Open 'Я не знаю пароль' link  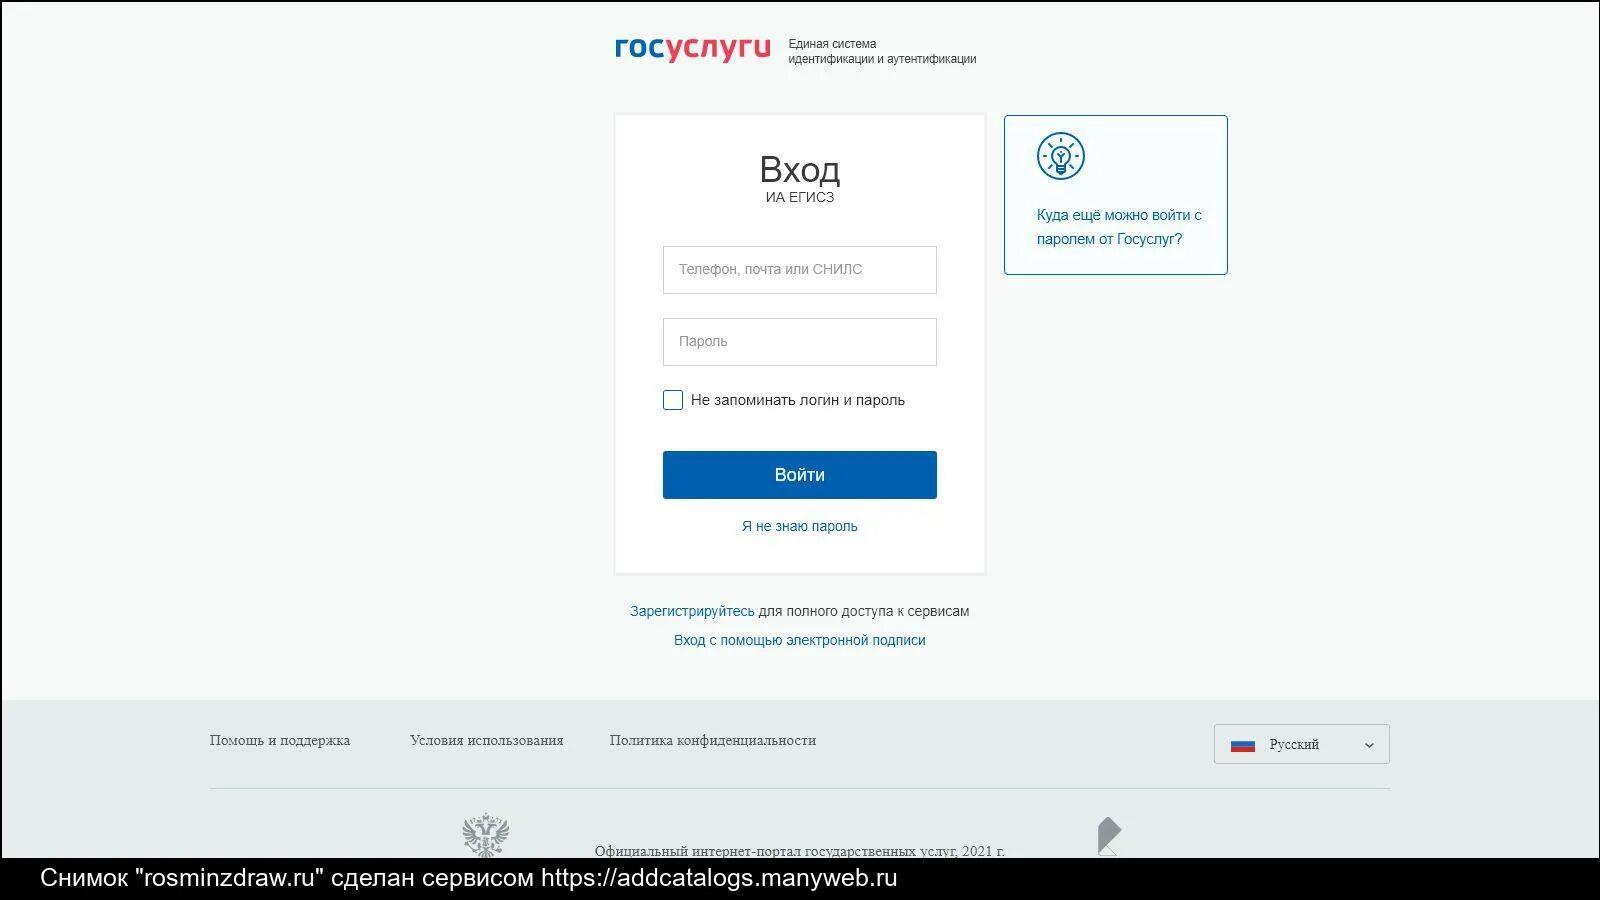800,526
